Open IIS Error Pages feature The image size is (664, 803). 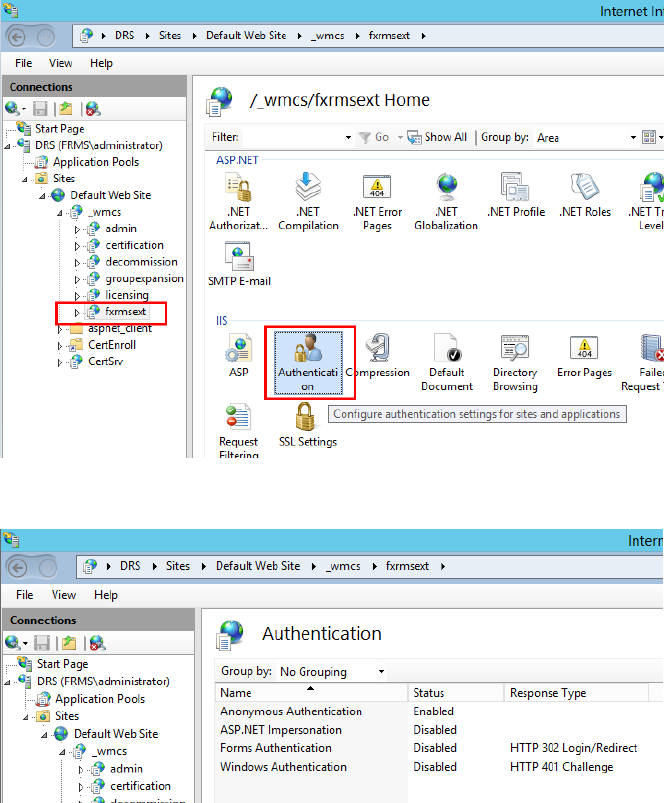[584, 356]
